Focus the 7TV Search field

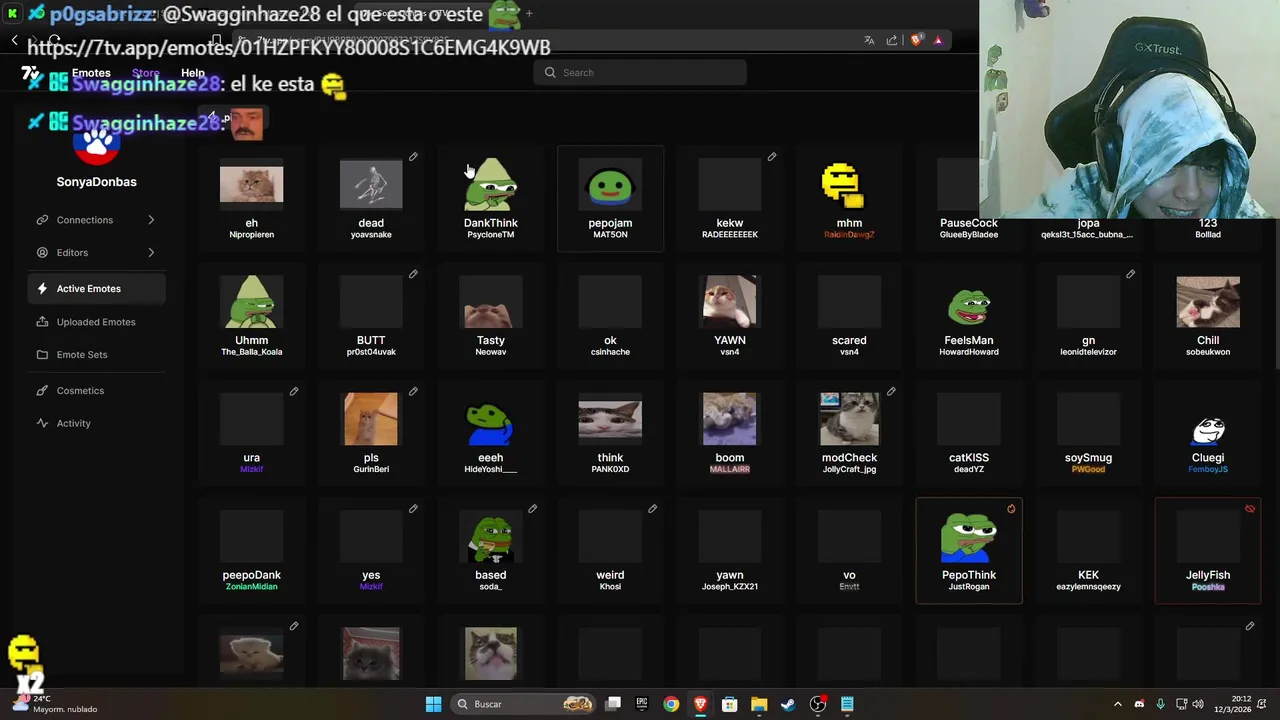[x=640, y=73]
